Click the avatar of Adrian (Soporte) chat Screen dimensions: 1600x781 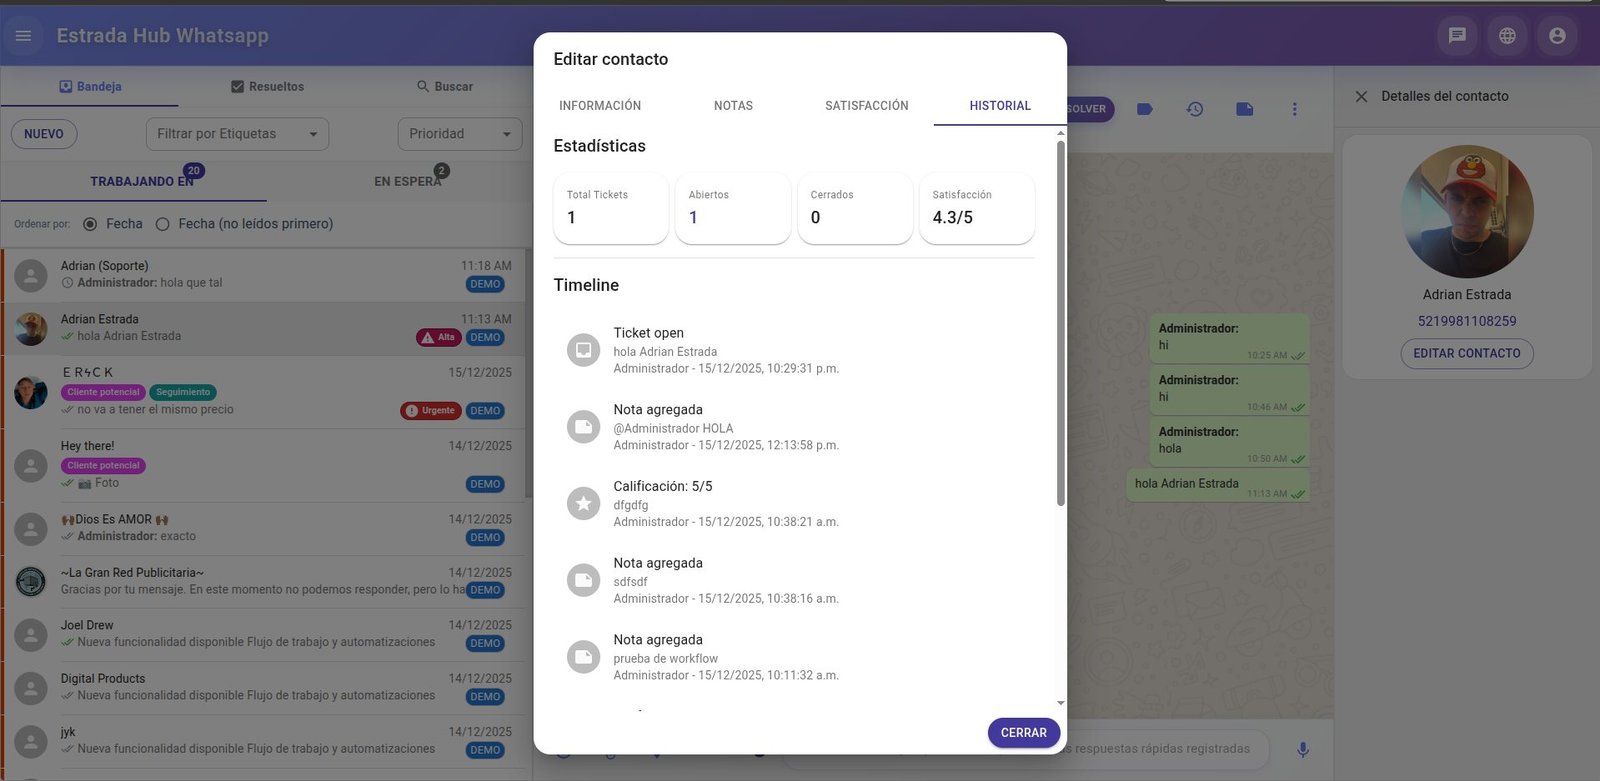[31, 276]
